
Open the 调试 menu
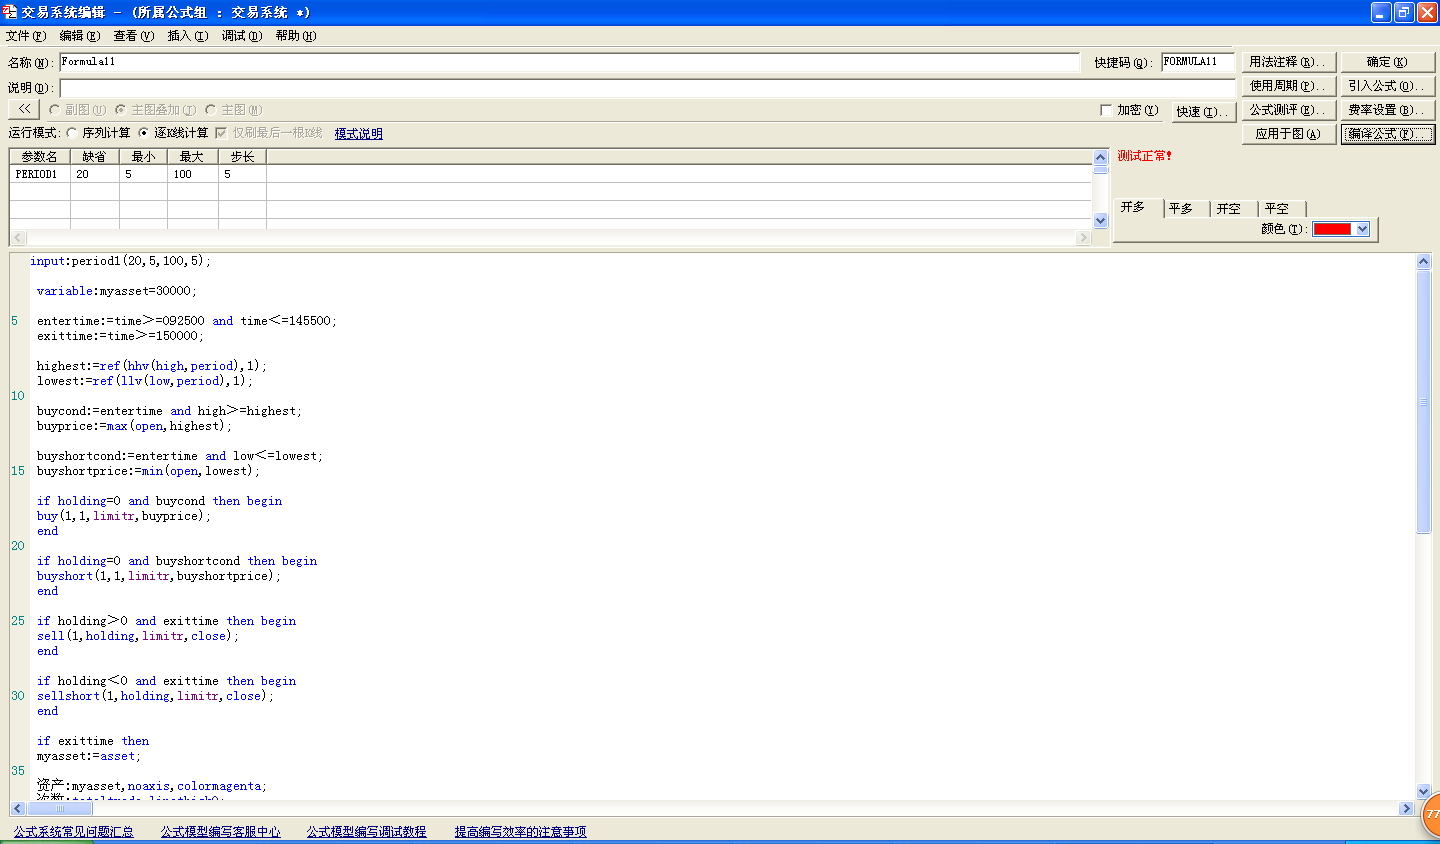point(241,36)
